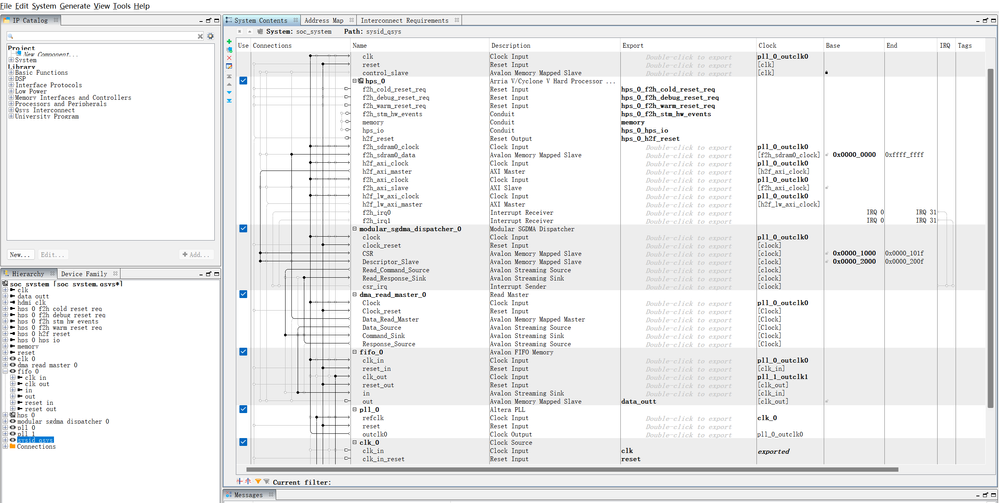Click the Edit parameters icon in sidebar

[x=229, y=66]
